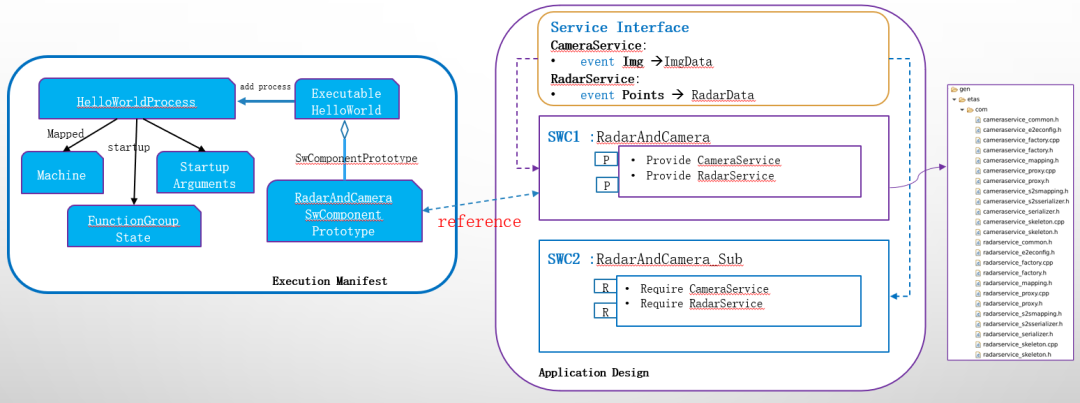Click the cameraservice_common.h file icon
Image resolution: width=1080 pixels, height=403 pixels.
[978, 120]
